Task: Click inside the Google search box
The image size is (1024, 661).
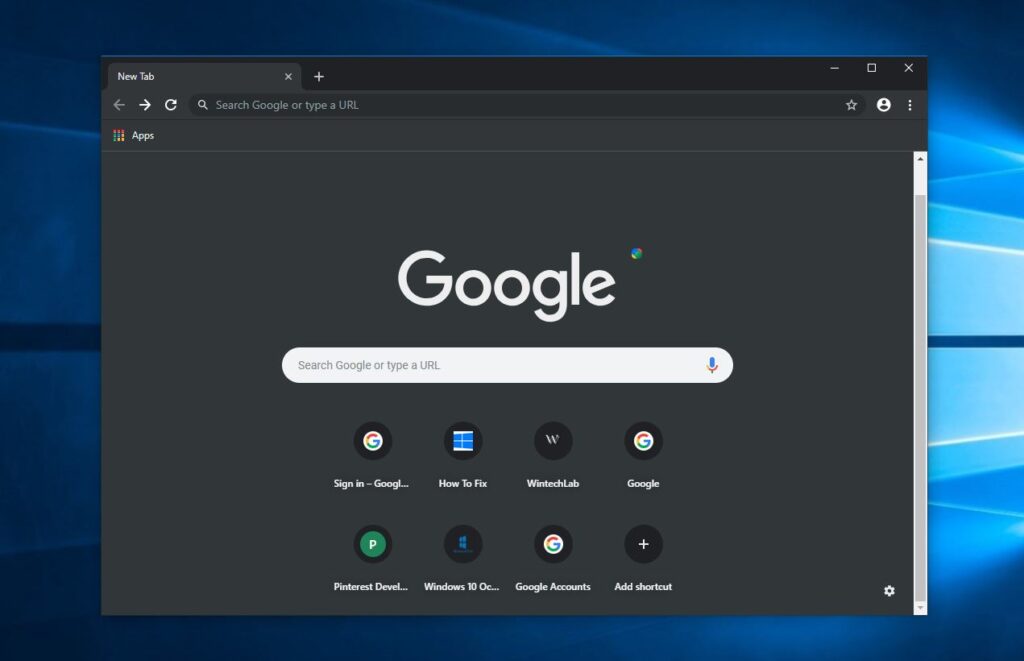Action: click(480, 365)
